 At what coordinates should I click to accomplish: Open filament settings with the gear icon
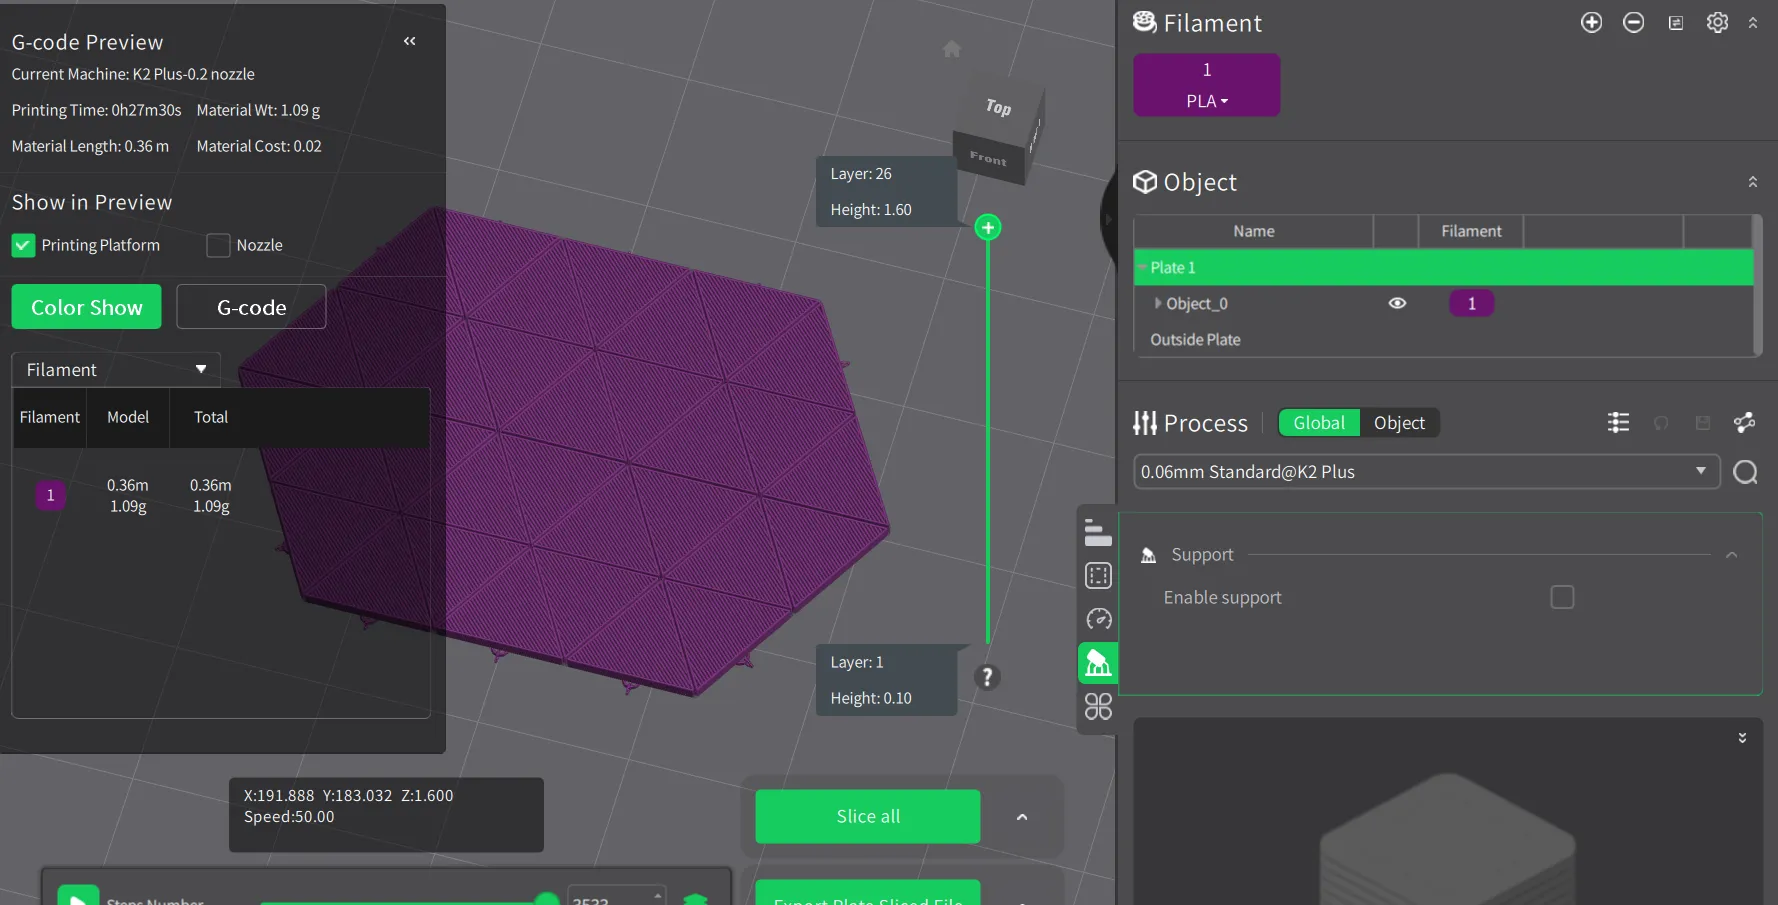click(1718, 22)
